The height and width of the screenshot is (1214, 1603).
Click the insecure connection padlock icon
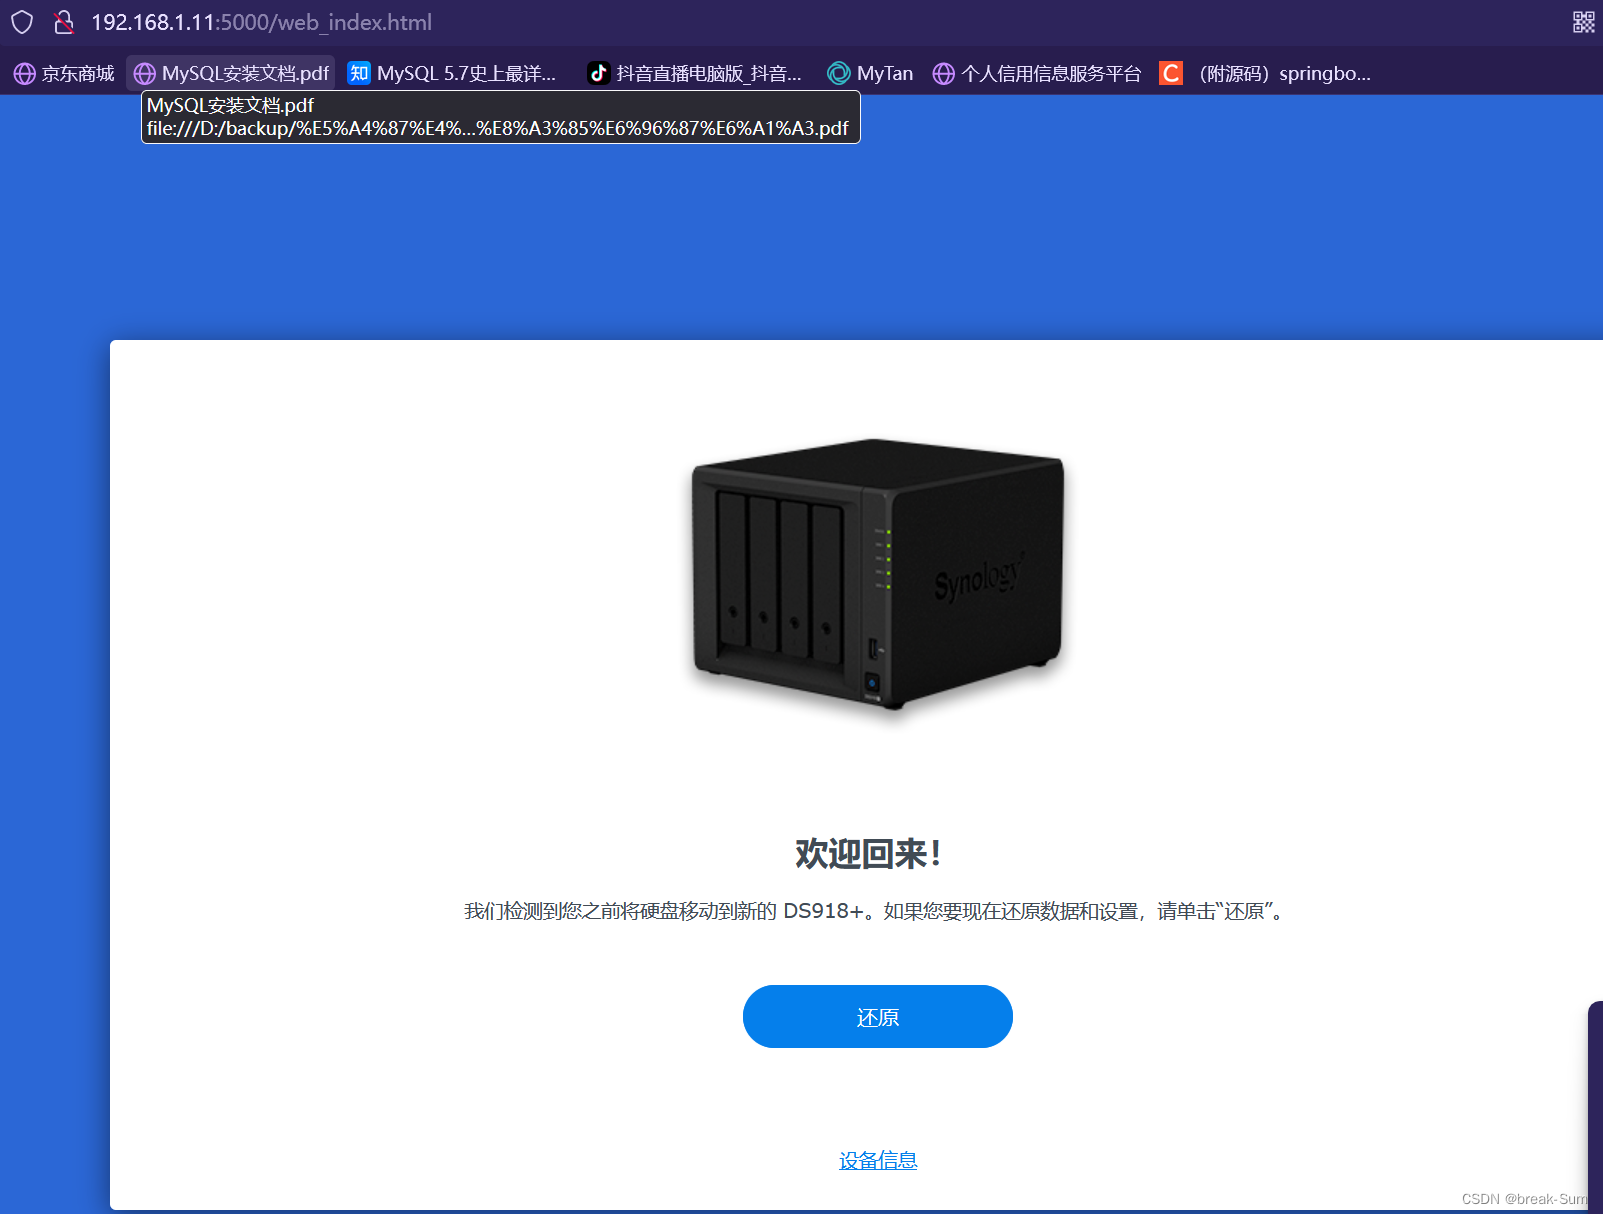pos(64,22)
